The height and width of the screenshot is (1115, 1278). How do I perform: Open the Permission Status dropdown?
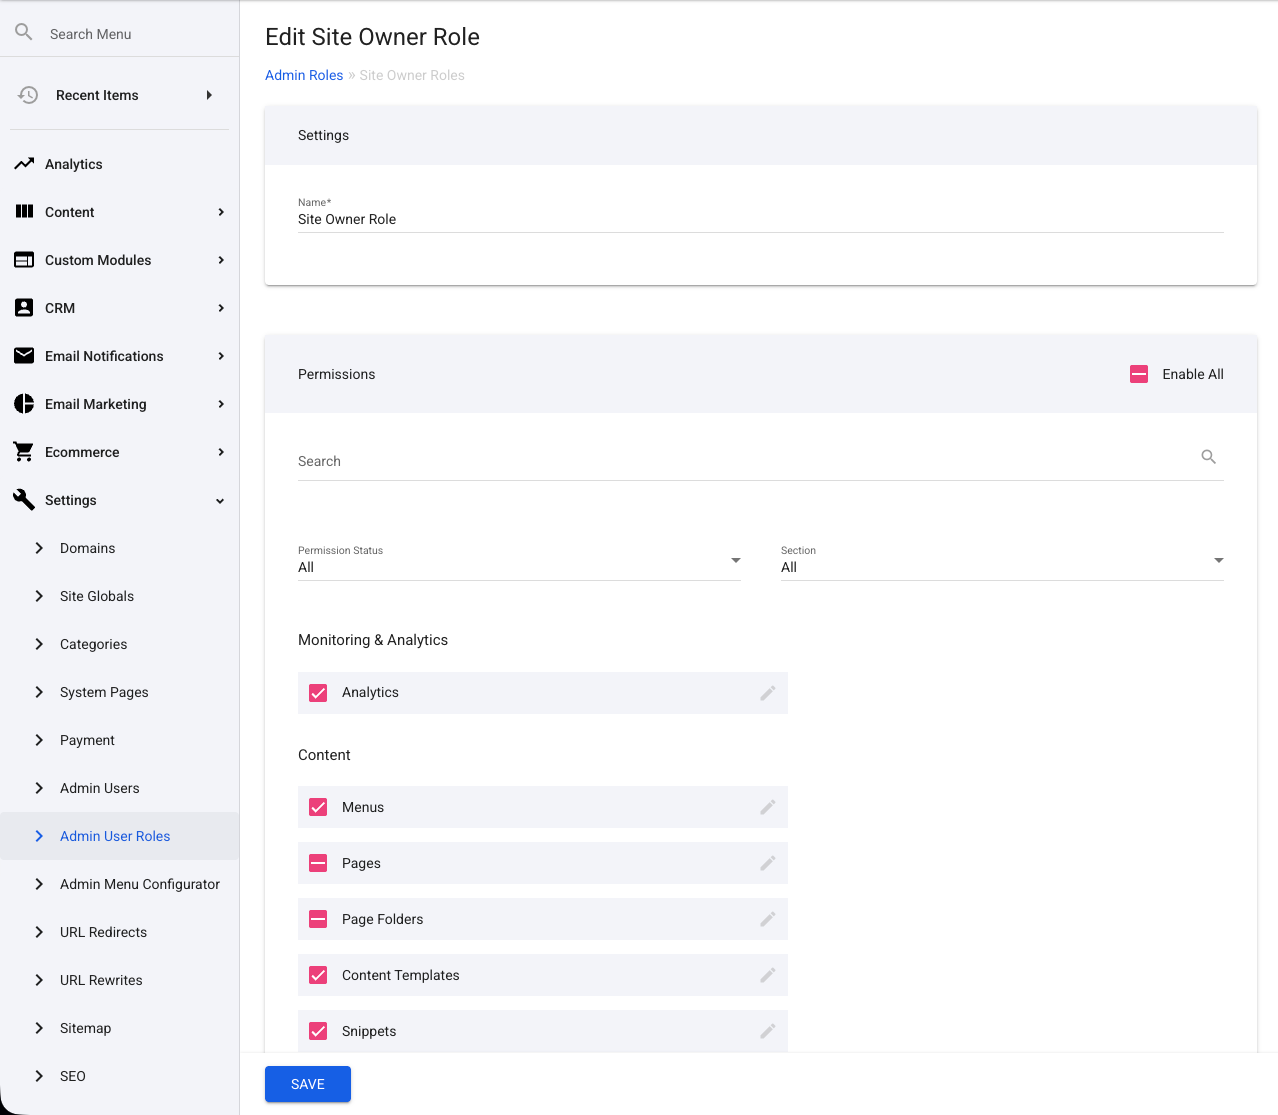(x=735, y=561)
